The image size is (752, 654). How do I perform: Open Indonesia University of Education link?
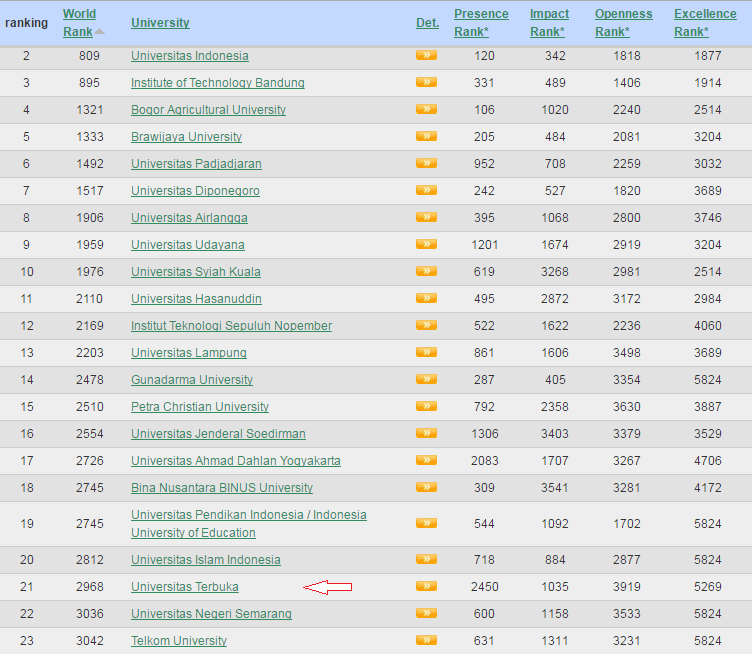tap(249, 524)
